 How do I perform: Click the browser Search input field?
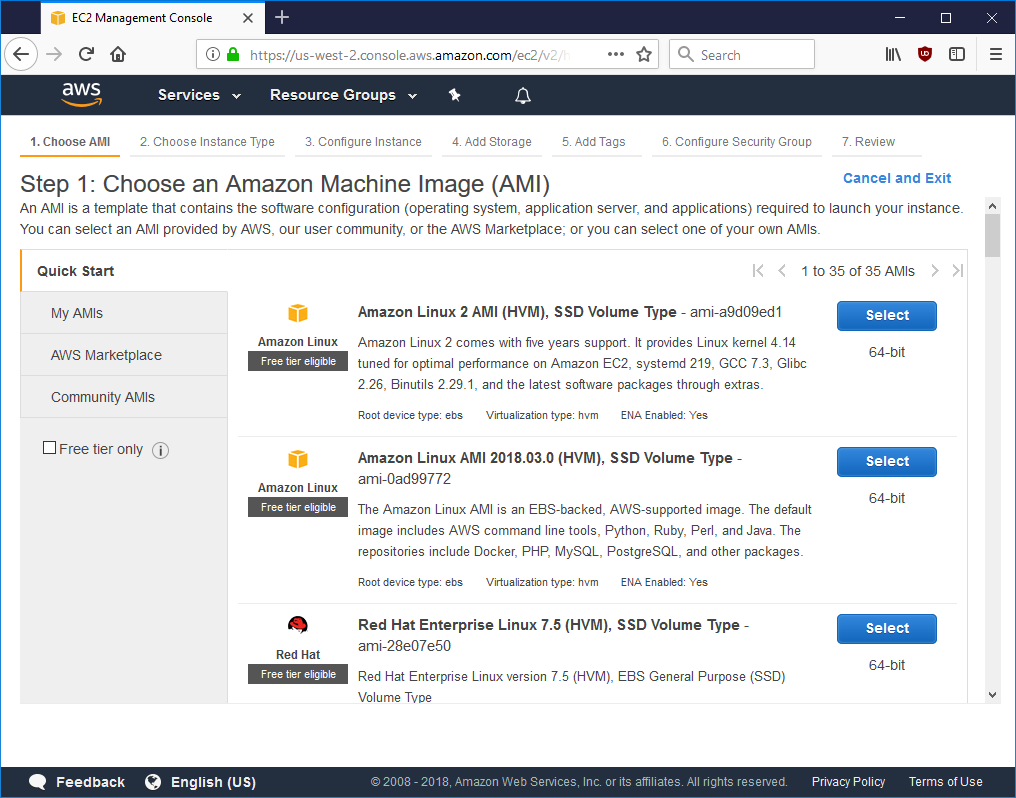coord(742,54)
